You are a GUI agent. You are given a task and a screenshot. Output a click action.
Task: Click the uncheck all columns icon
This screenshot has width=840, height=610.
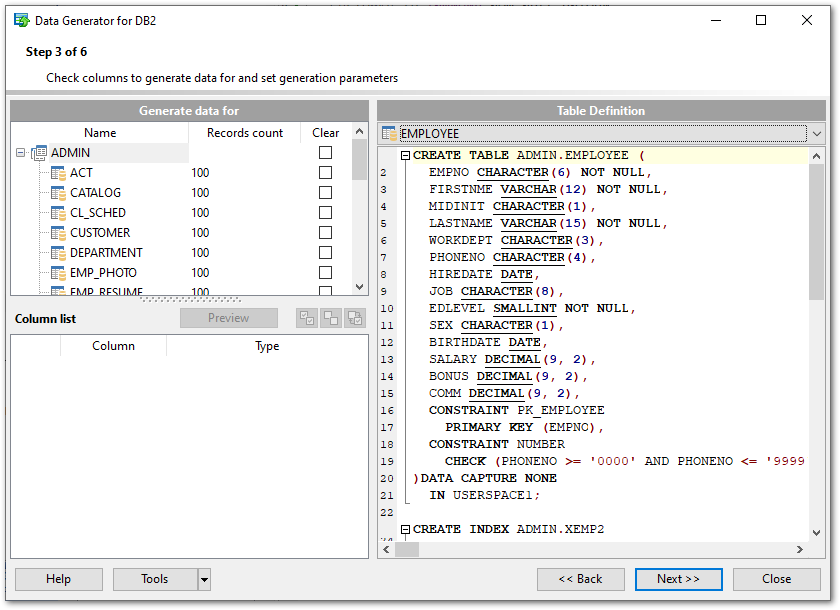point(331,318)
